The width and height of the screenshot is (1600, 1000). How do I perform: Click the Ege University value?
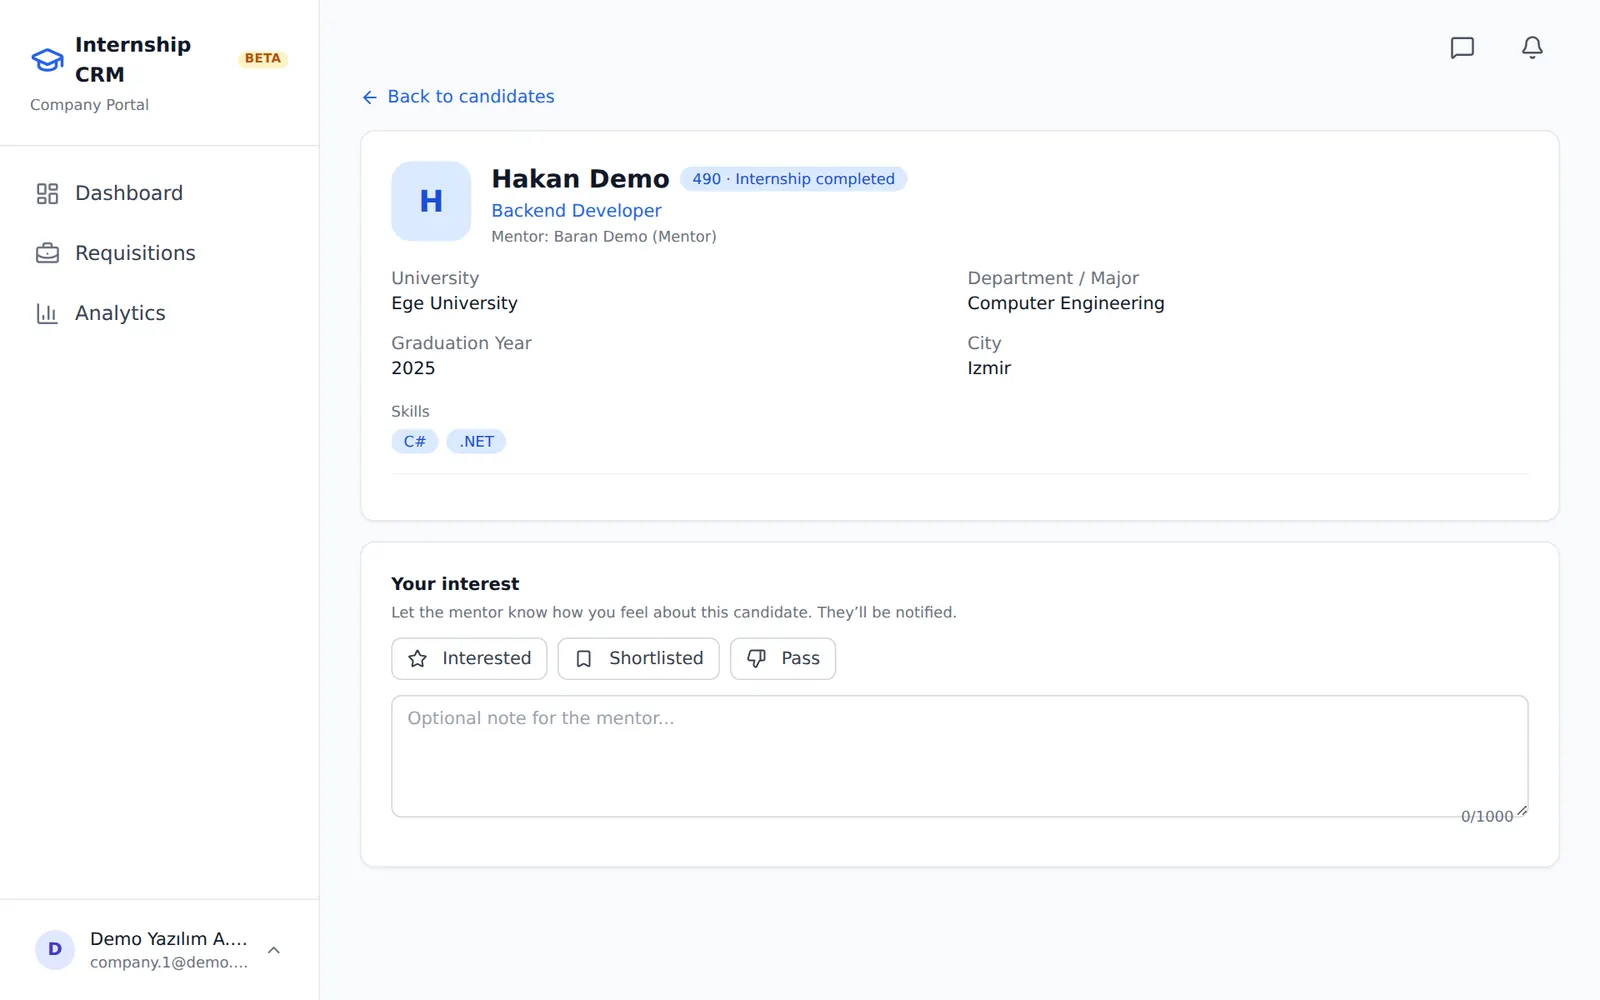454,303
